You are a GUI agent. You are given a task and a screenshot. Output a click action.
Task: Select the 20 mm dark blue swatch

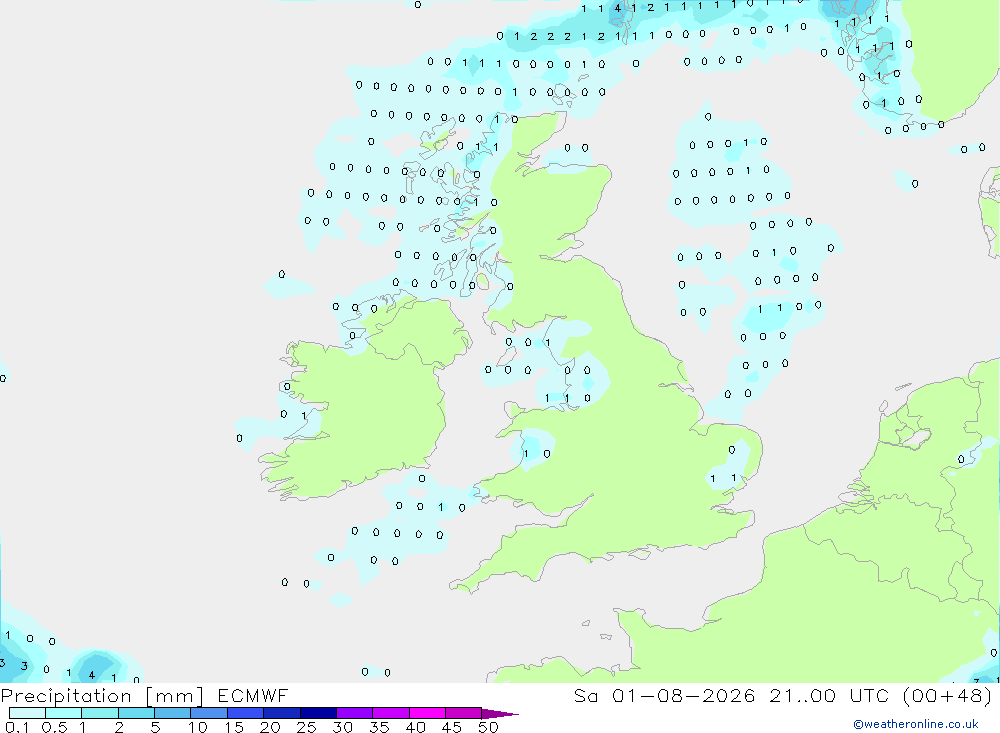(x=282, y=713)
